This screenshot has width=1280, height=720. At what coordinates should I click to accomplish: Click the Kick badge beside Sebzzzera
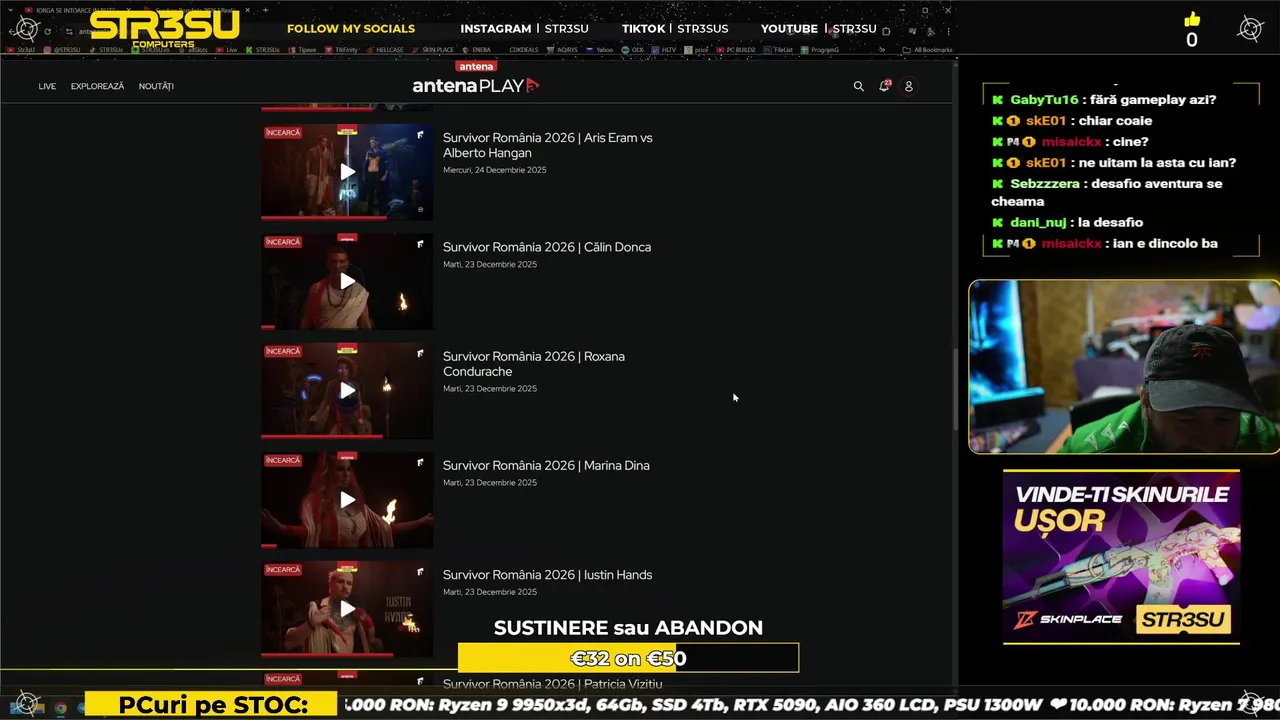(997, 184)
